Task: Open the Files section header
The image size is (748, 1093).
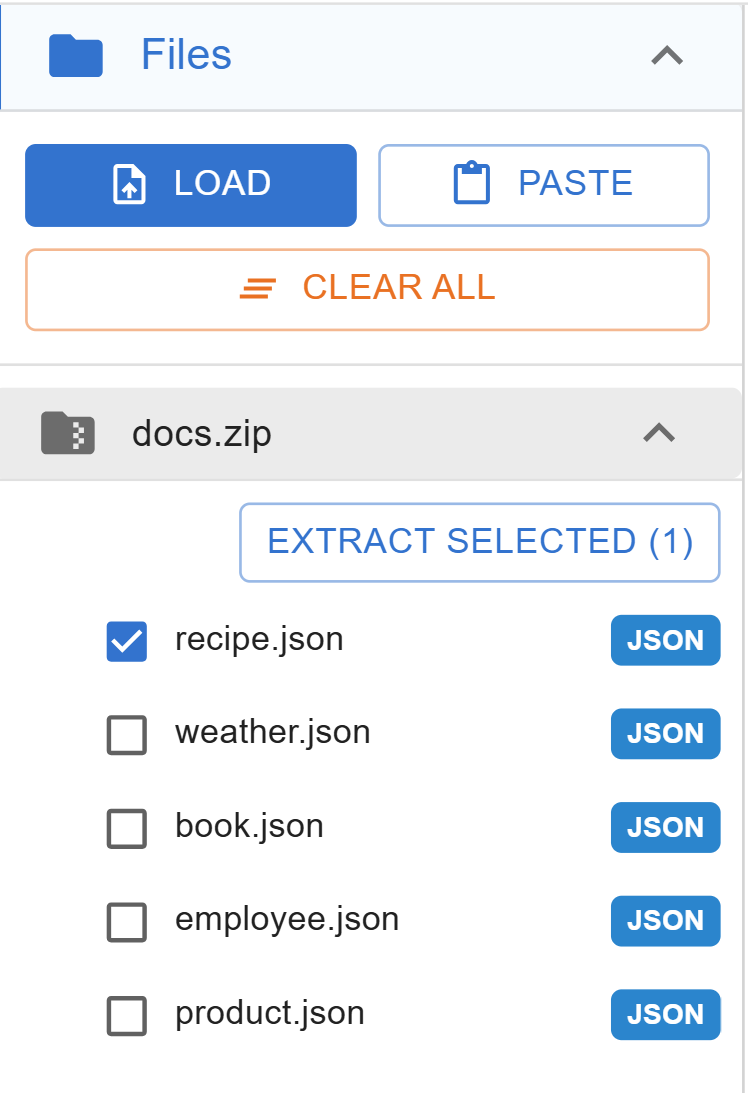Action: click(x=371, y=56)
